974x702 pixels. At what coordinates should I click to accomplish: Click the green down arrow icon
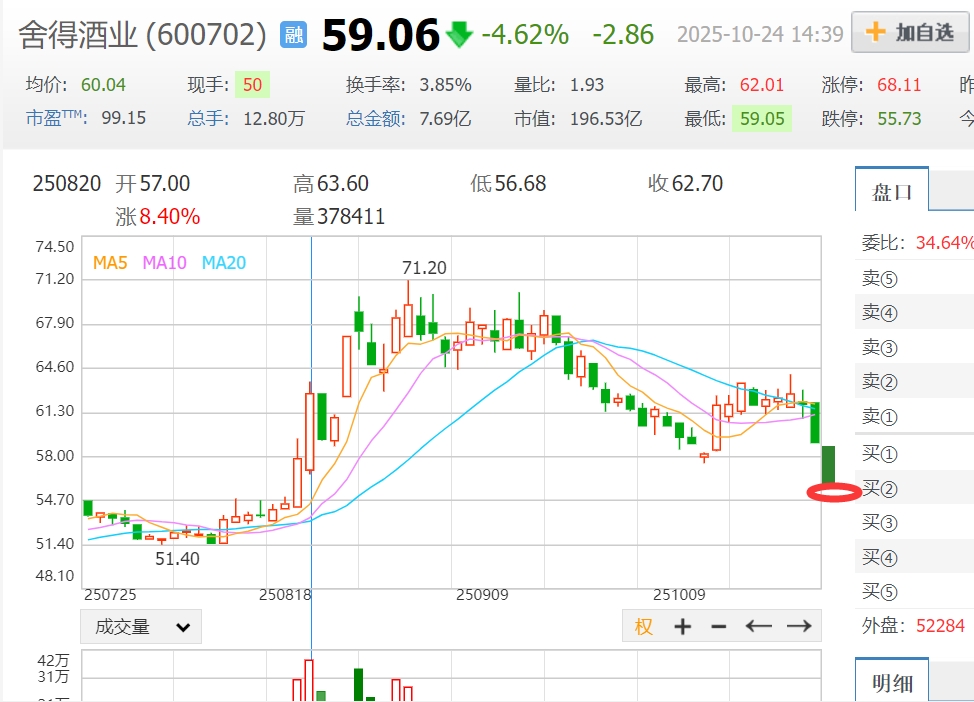459,34
